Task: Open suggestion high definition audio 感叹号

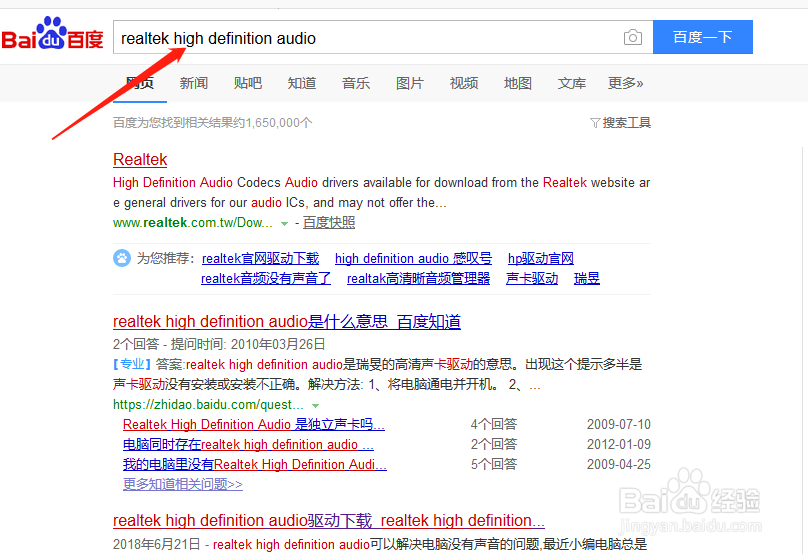Action: (x=413, y=258)
